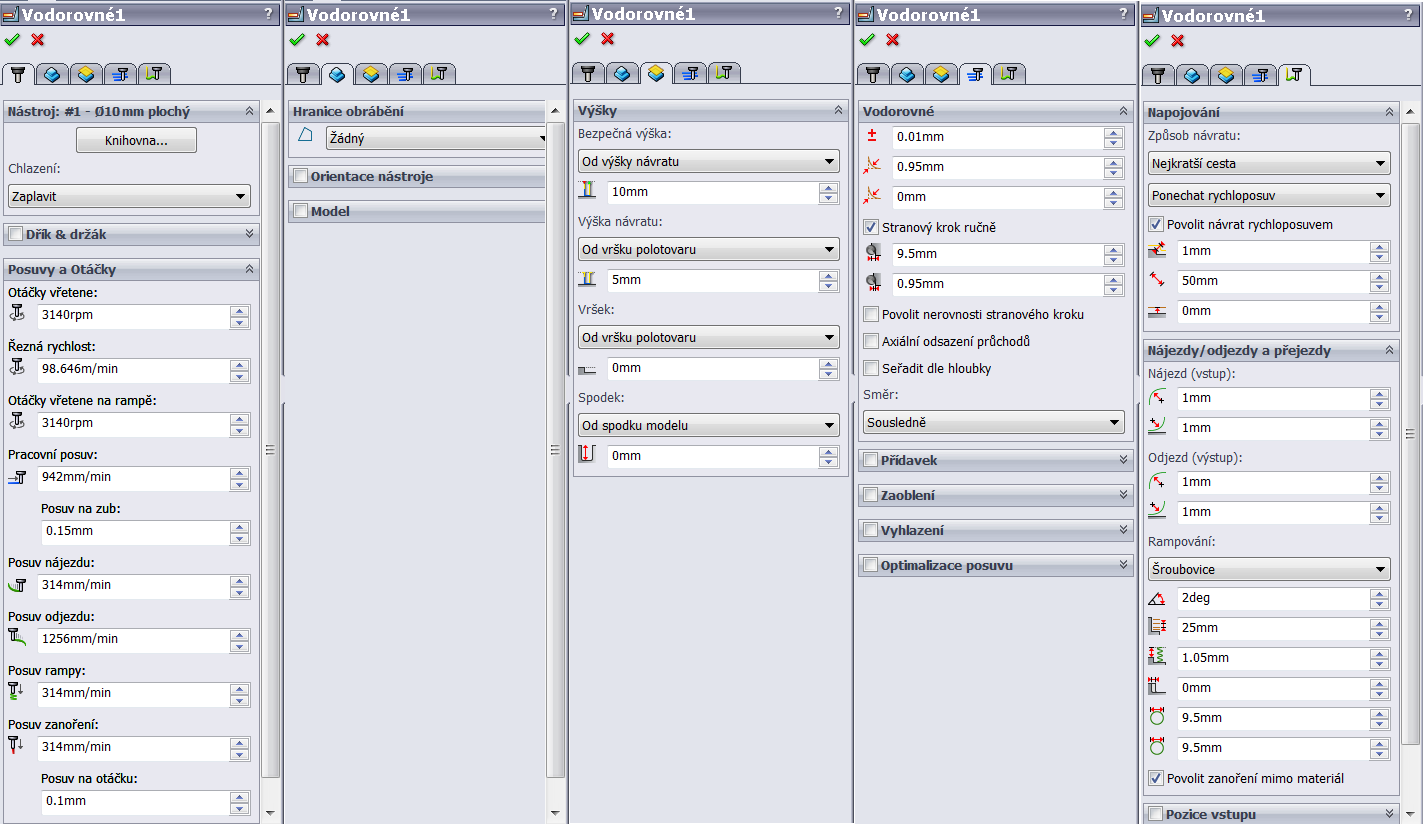Check the Orientace nástroje option

pyautogui.click(x=300, y=177)
